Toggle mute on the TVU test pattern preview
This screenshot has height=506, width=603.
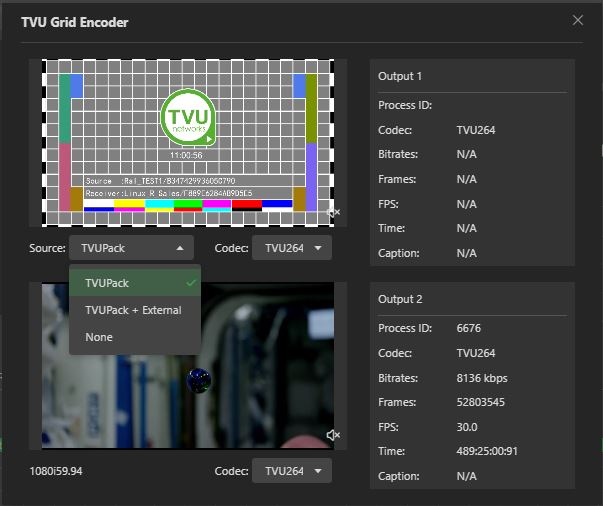click(333, 212)
